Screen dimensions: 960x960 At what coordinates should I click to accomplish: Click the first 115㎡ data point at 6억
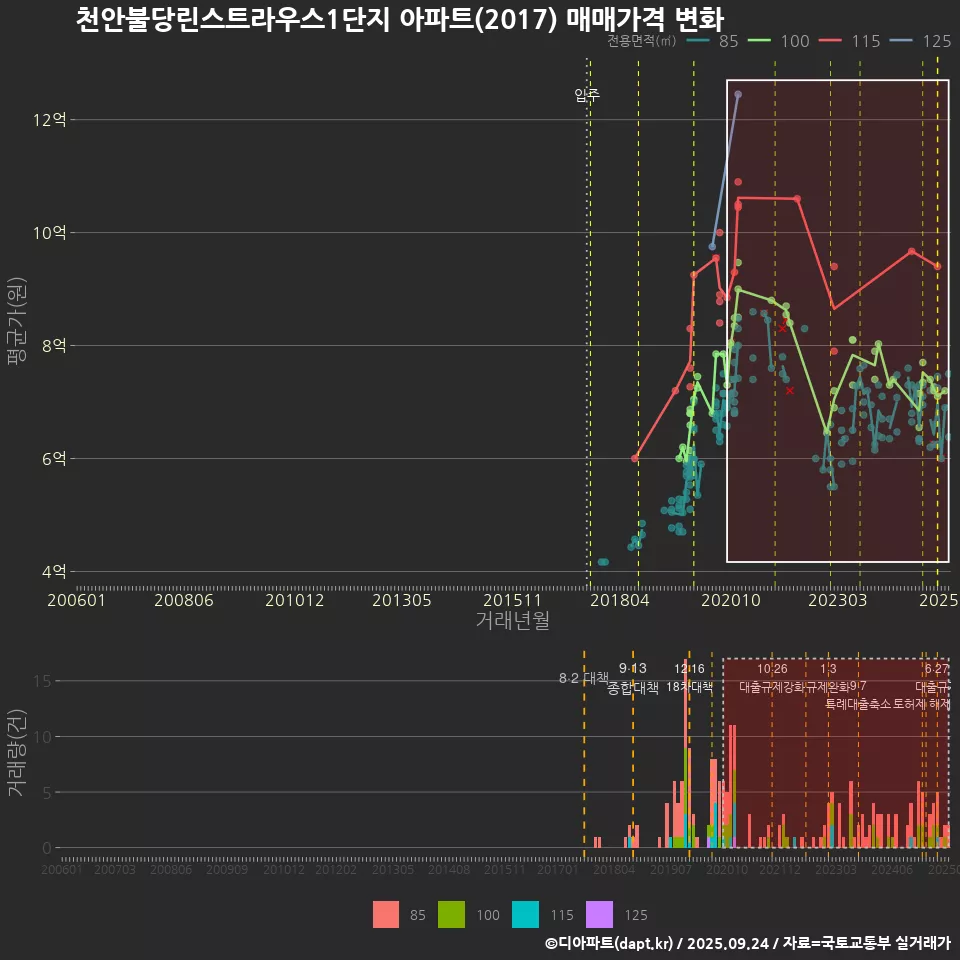pos(635,458)
